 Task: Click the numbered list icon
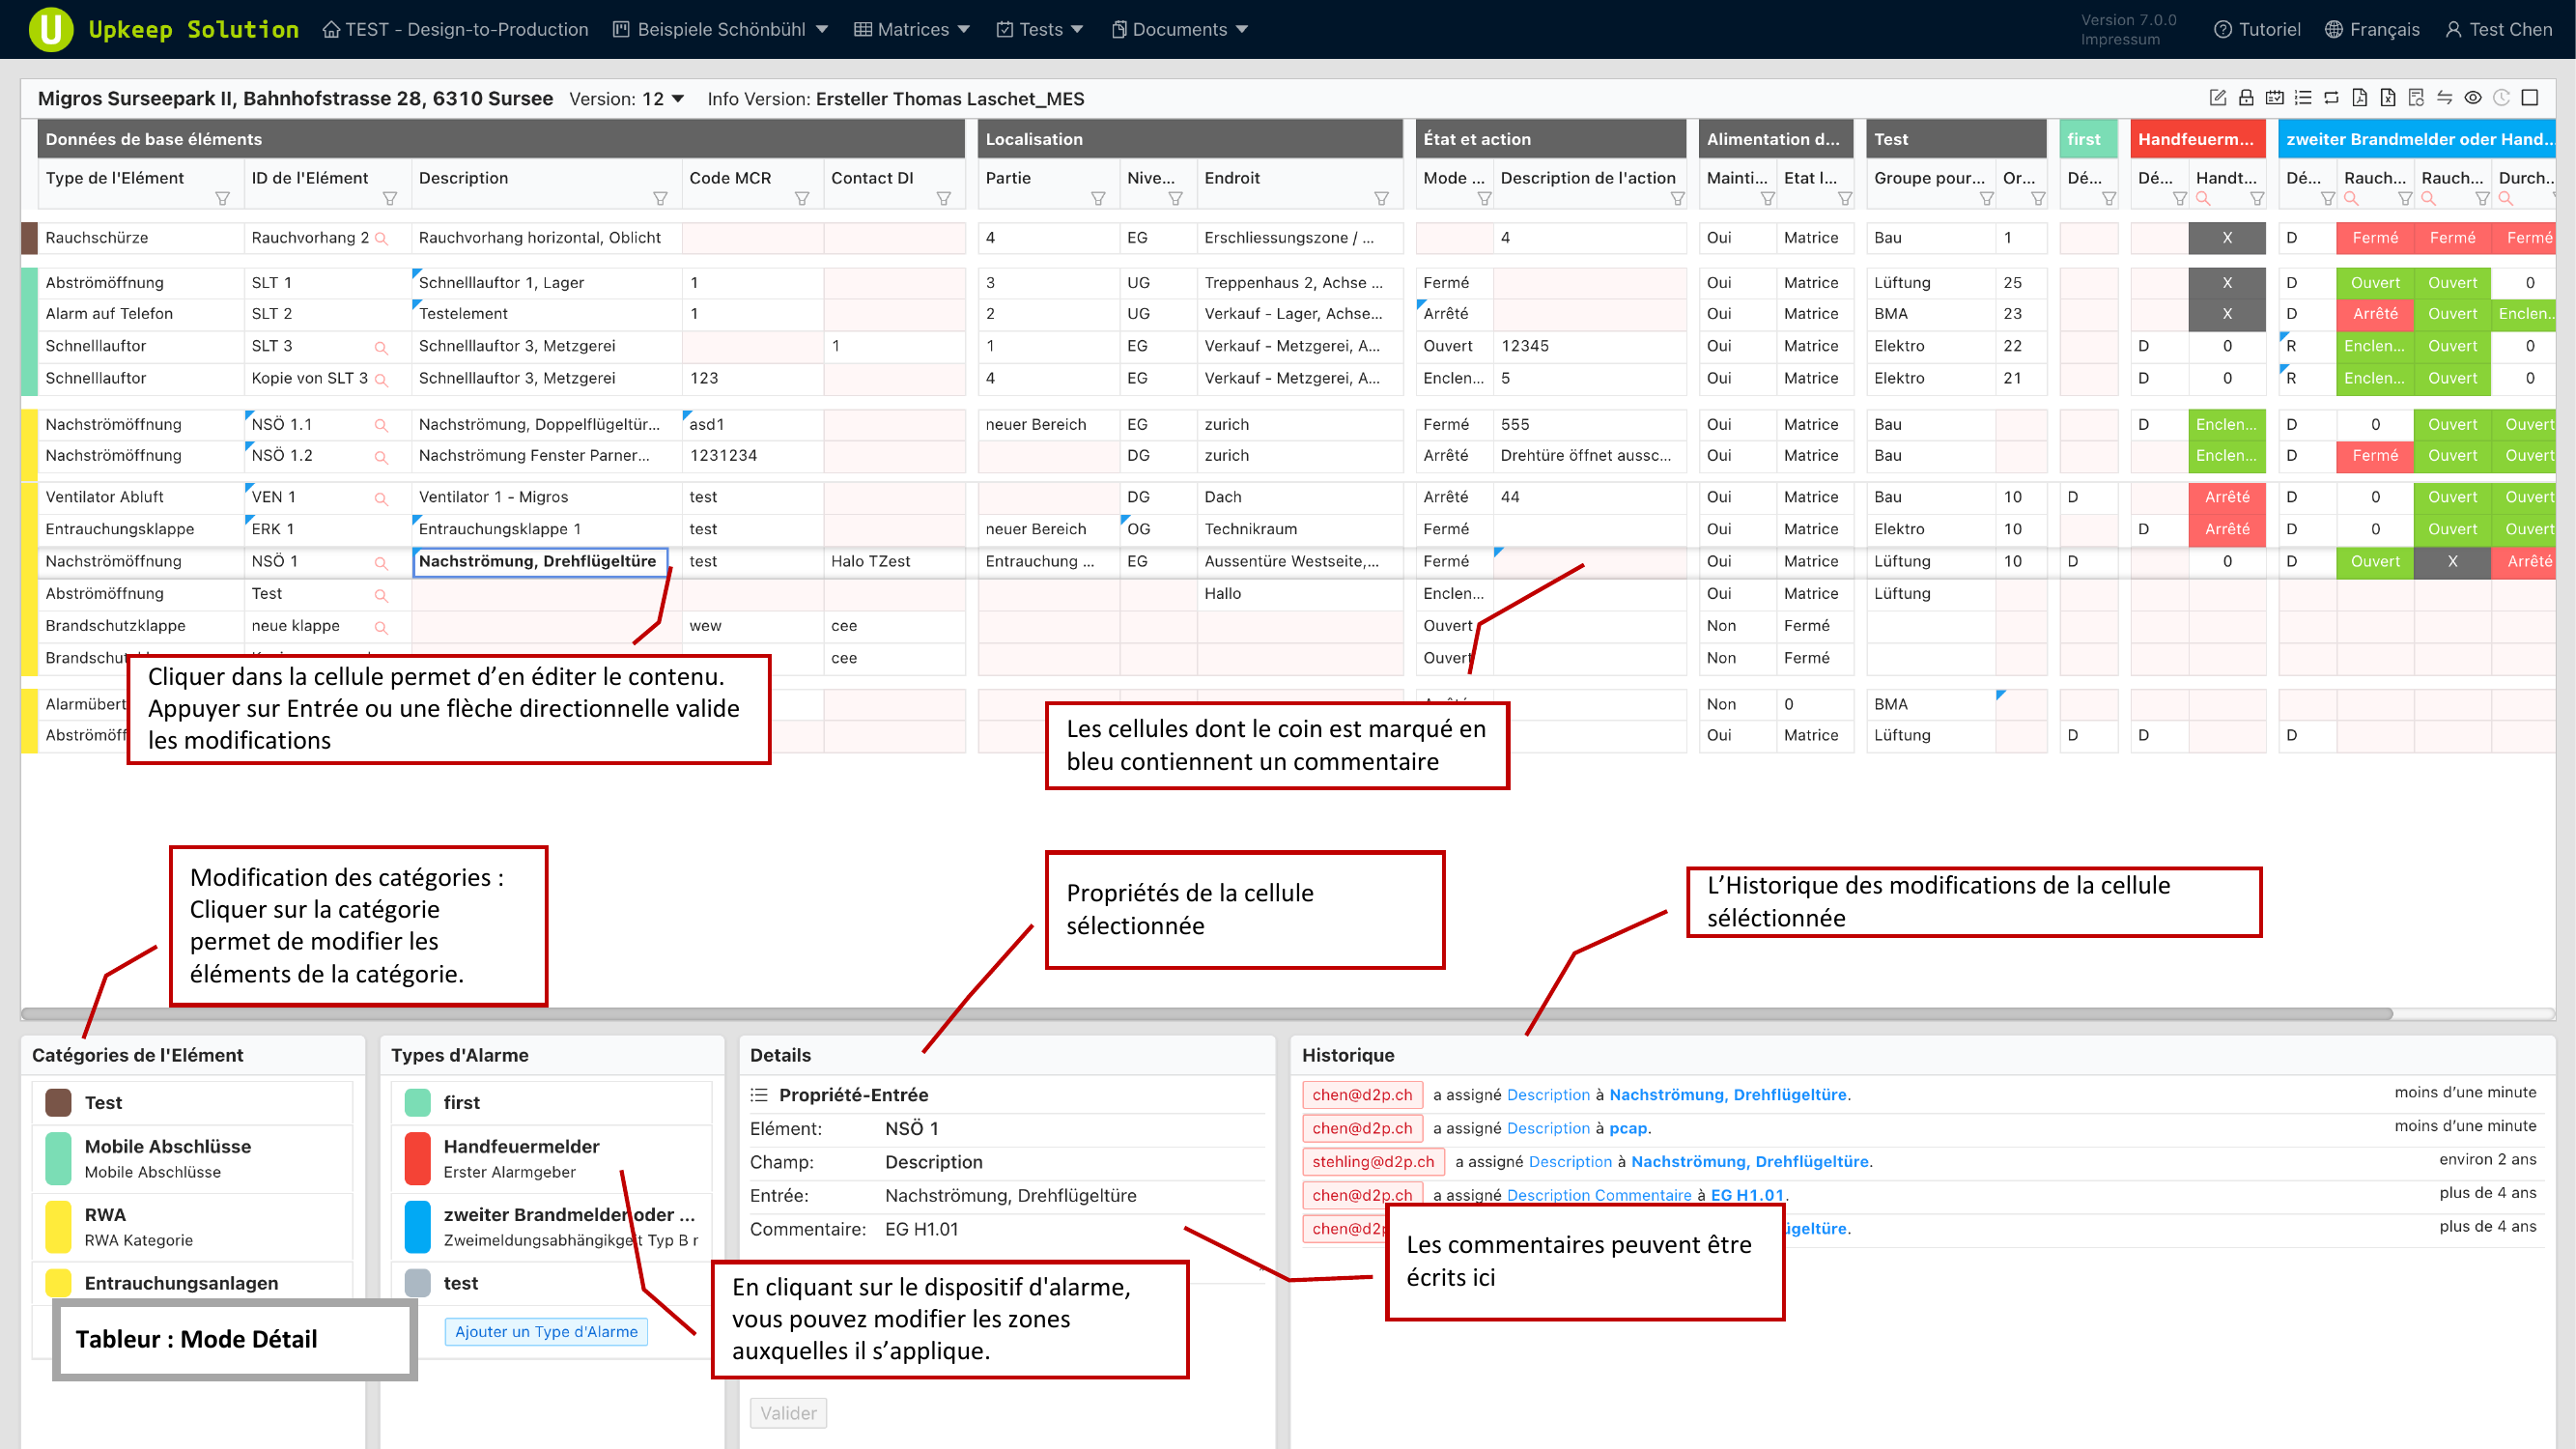2303,98
